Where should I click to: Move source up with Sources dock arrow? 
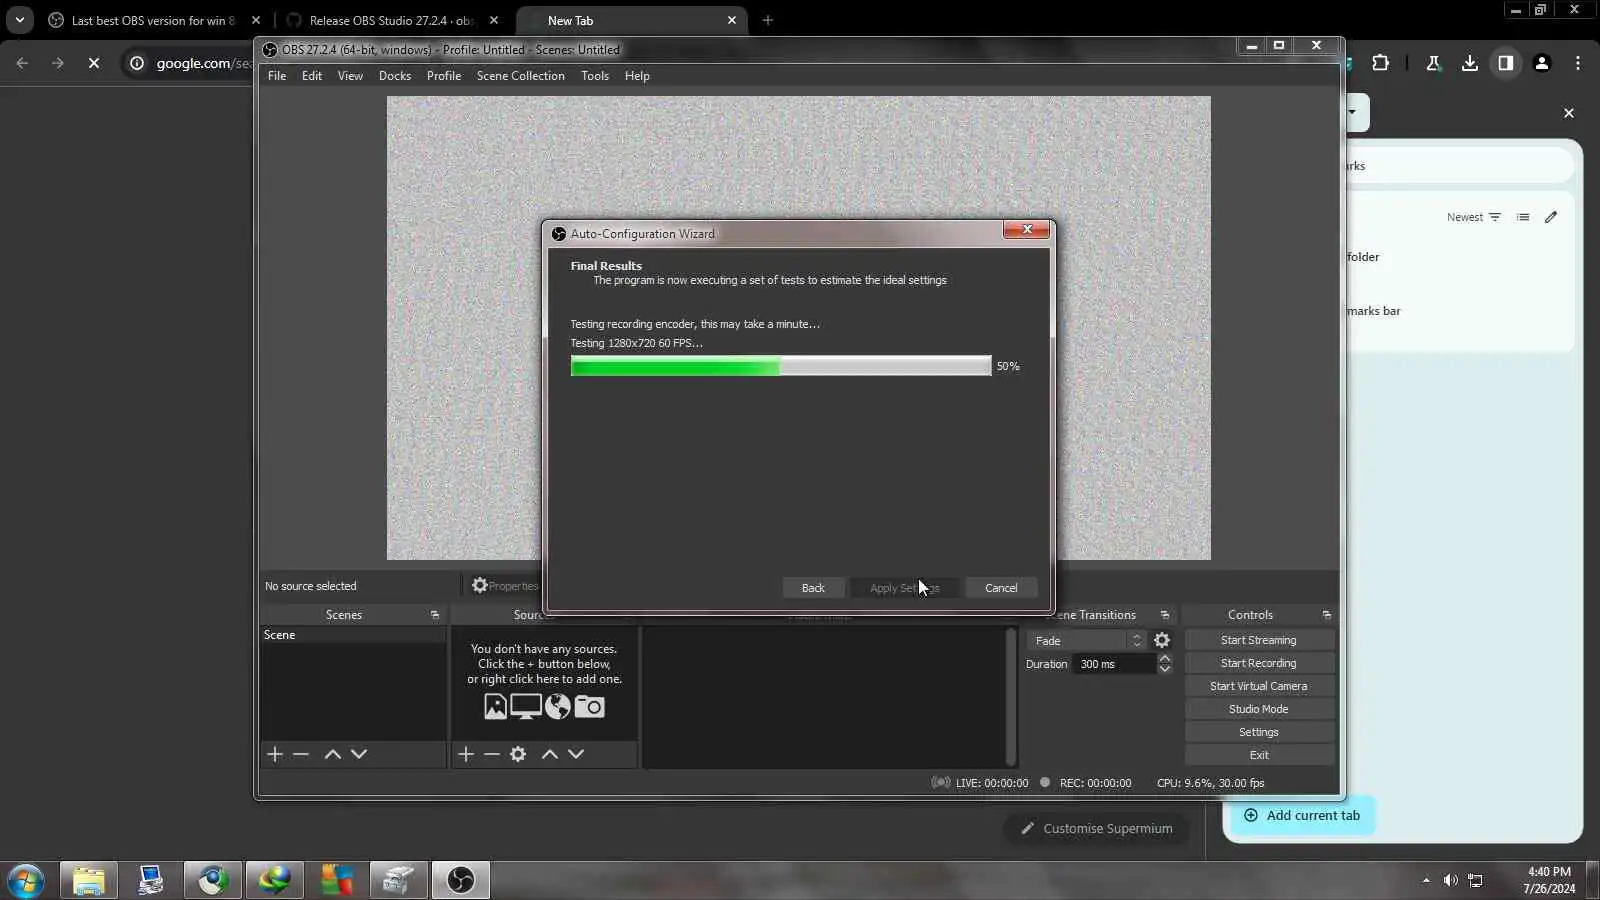coord(550,754)
